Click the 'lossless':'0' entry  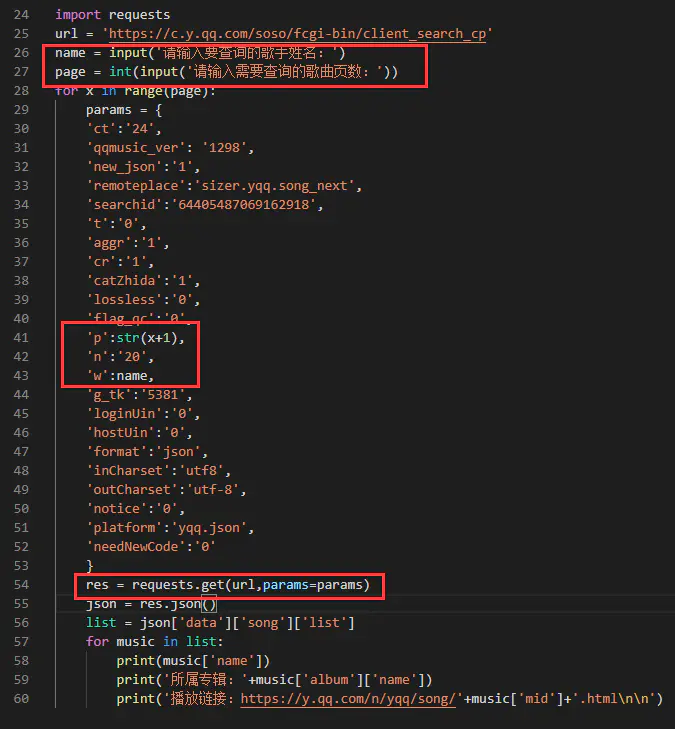143,300
